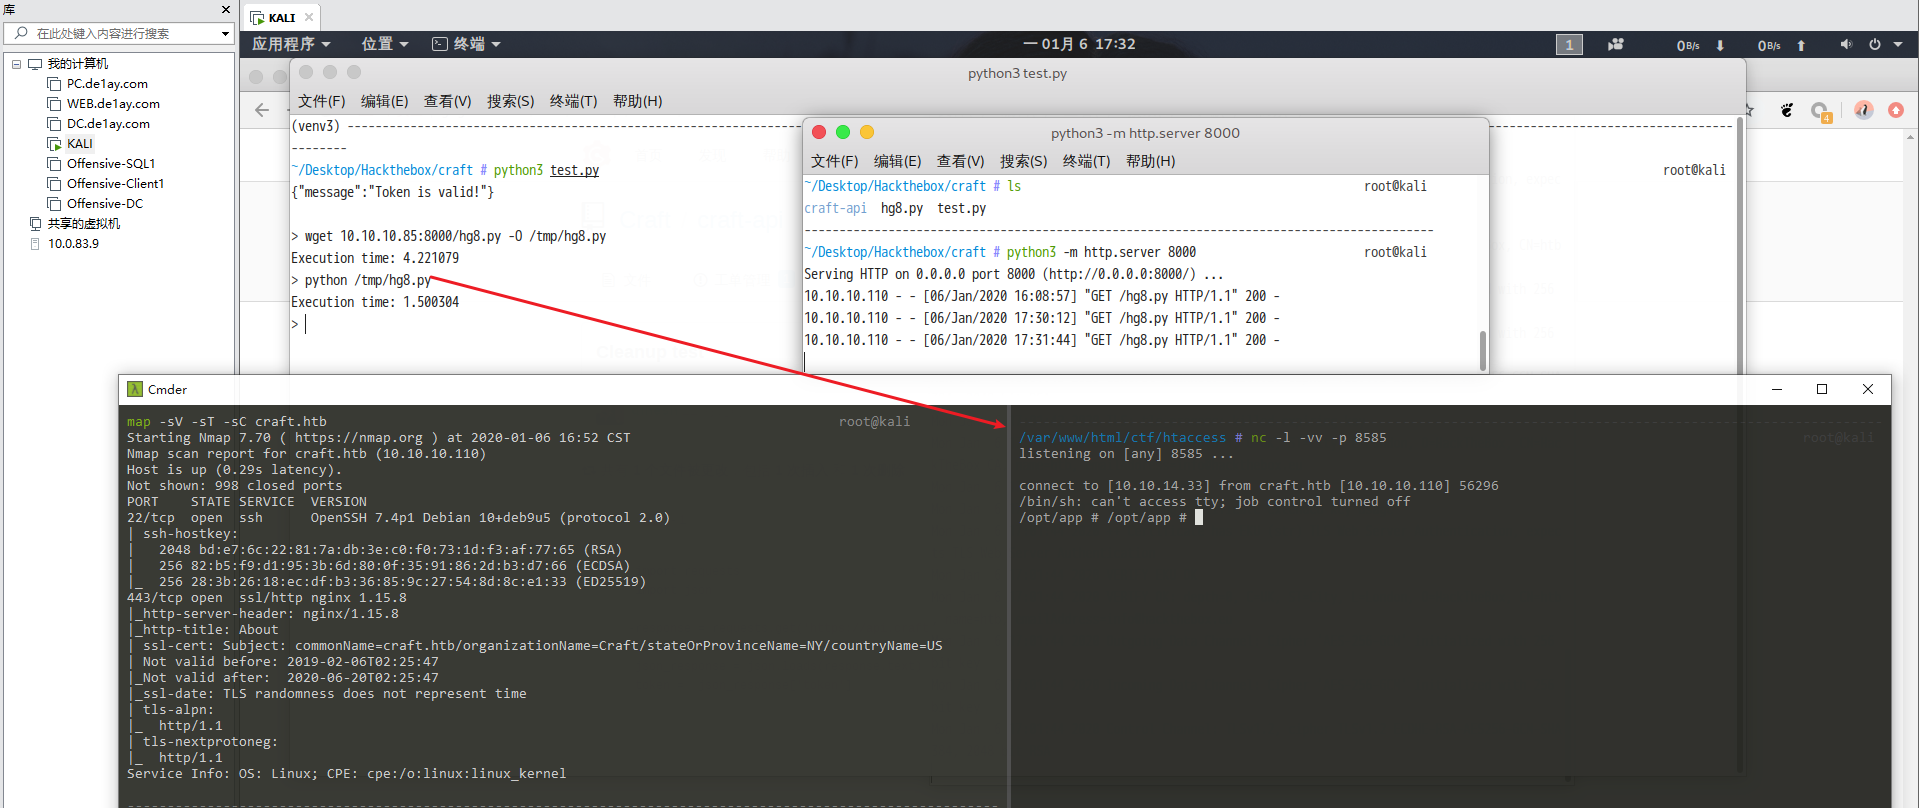Click the power icon in top bar
This screenshot has height=808, width=1919.
pyautogui.click(x=1875, y=44)
